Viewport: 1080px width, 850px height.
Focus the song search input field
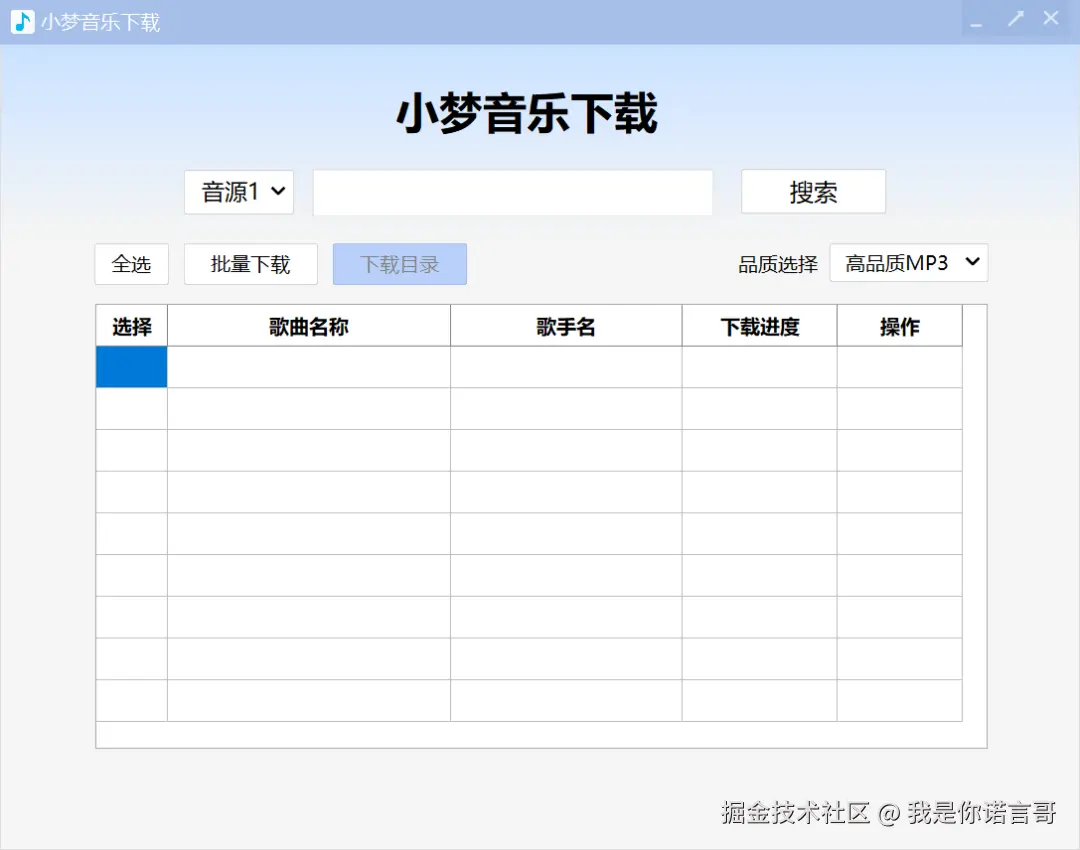tap(512, 192)
